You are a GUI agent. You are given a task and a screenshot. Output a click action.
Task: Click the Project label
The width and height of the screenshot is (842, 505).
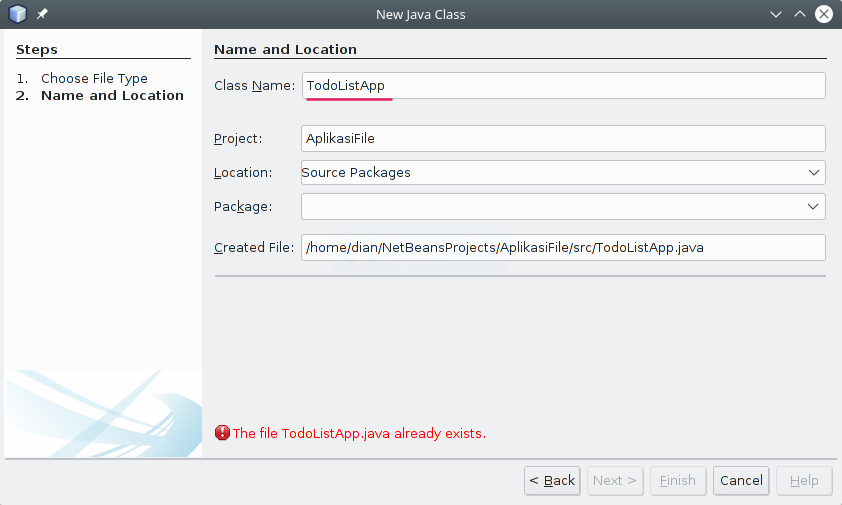tap(238, 139)
